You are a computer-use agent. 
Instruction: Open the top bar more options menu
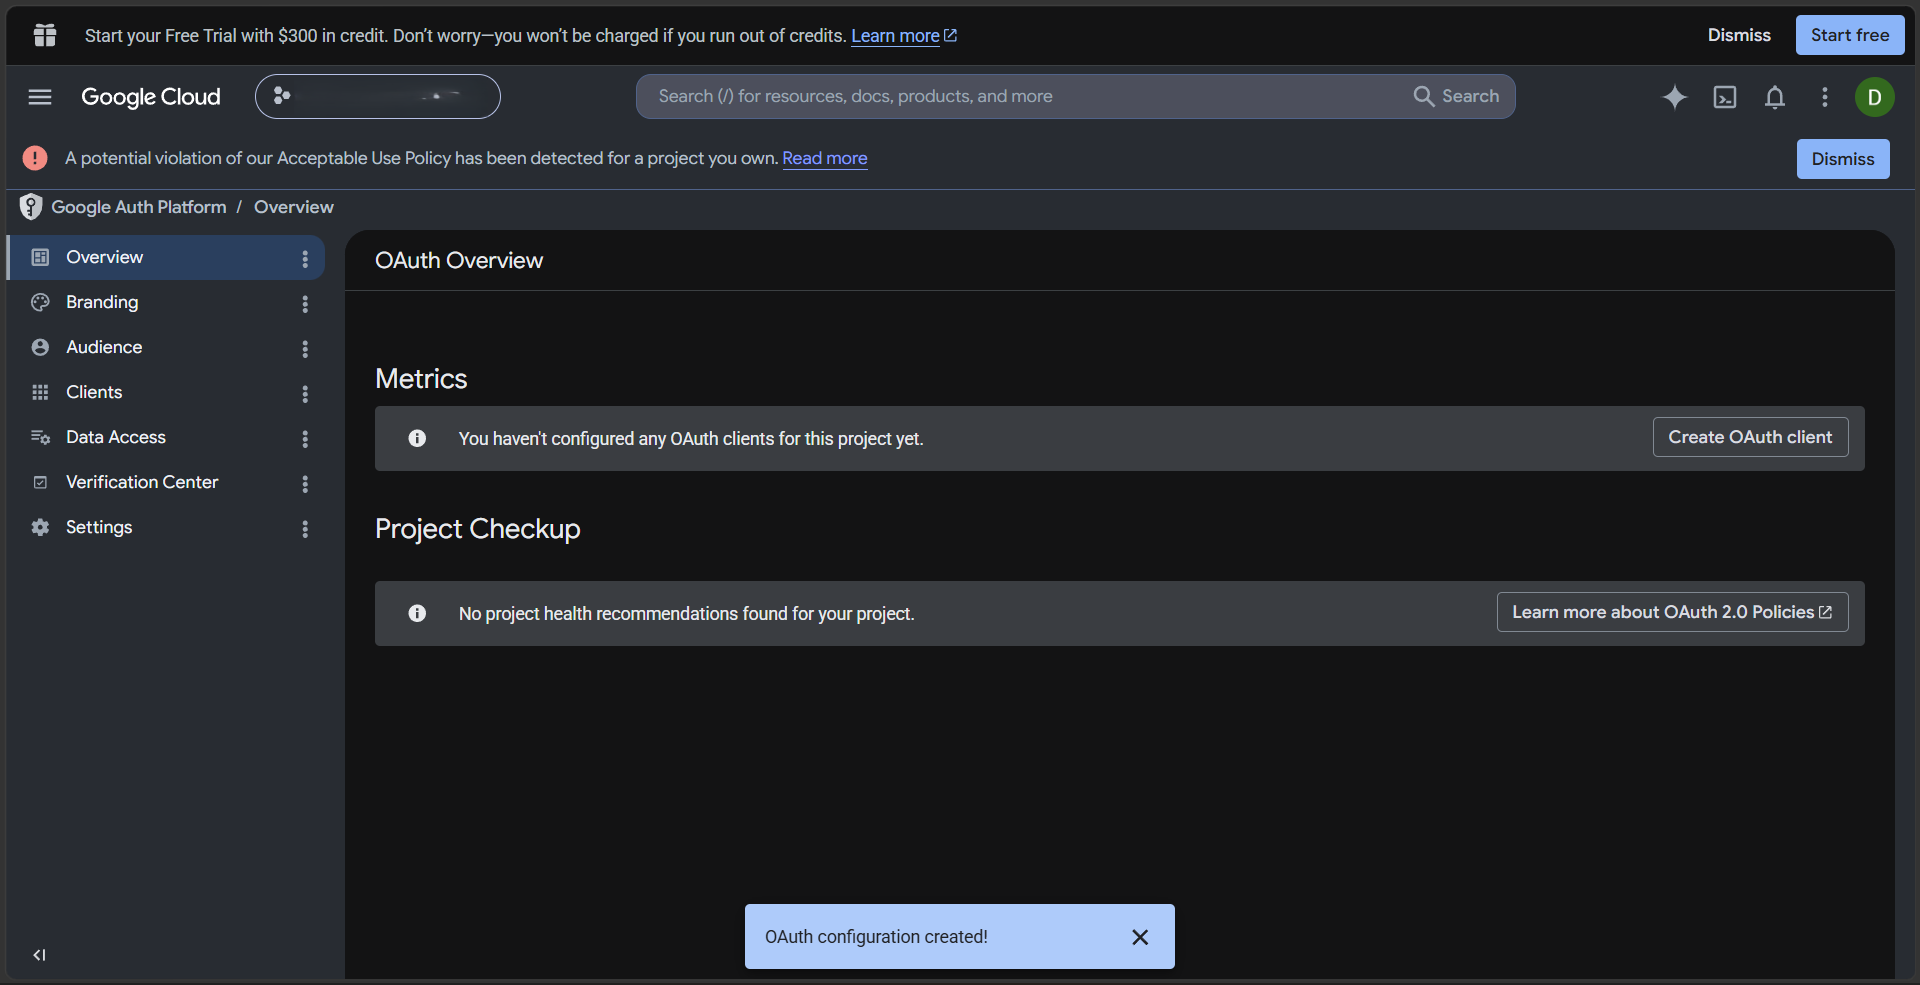tap(1825, 97)
